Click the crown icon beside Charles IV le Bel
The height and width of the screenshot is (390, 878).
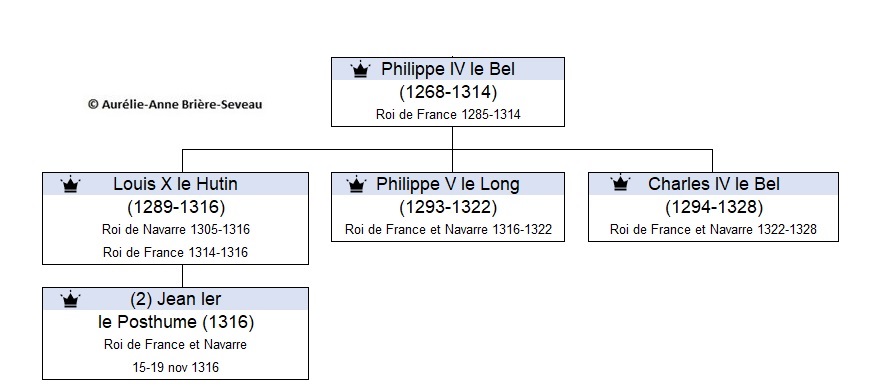[620, 183]
